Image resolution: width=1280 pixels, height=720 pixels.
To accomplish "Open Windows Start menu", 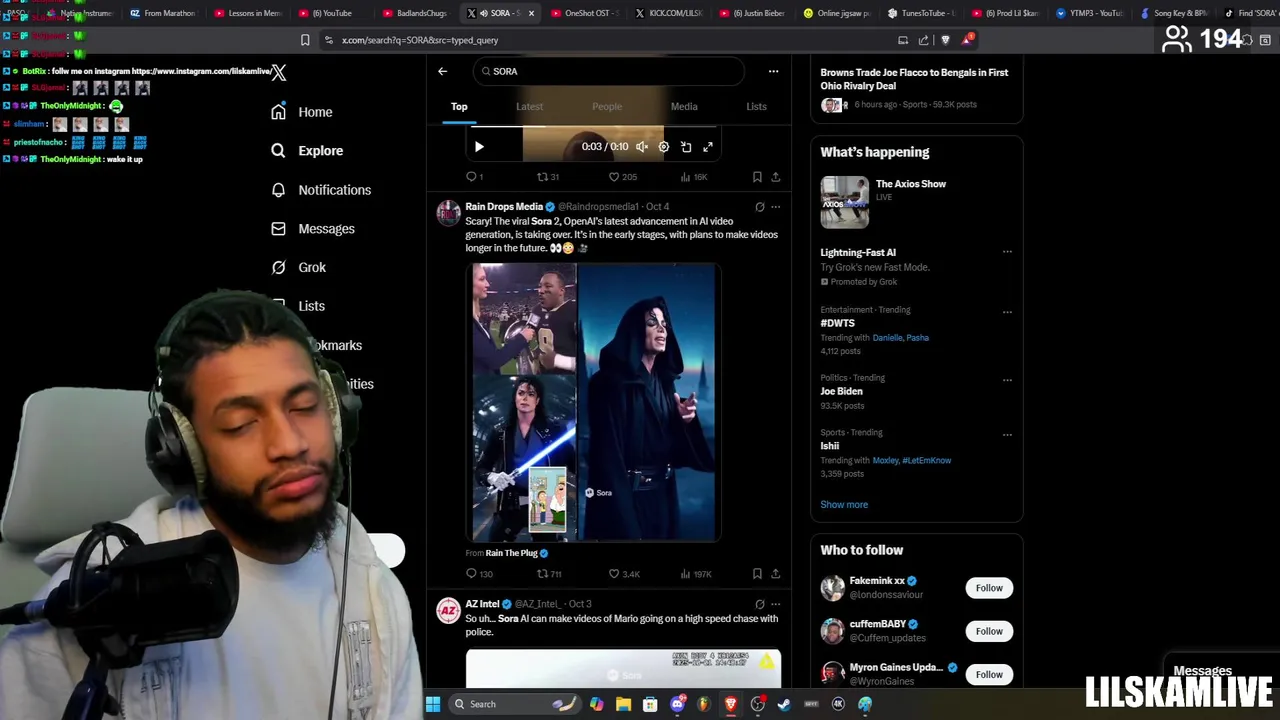I will [433, 704].
